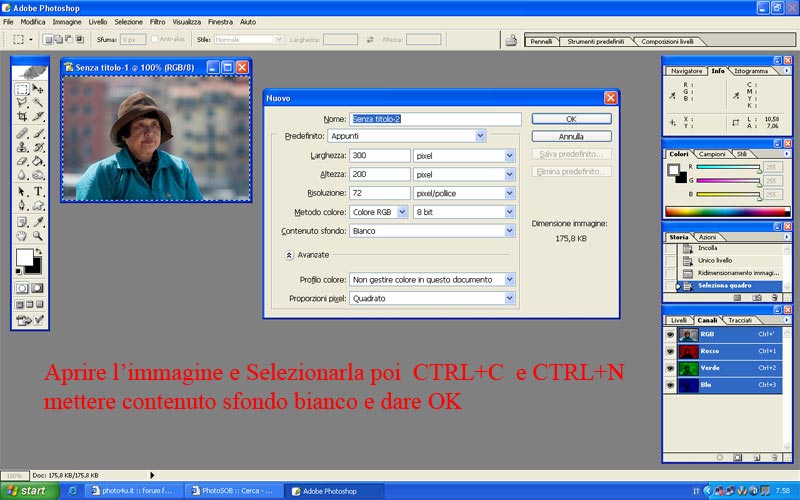
Task: Select the Custom Shape tool
Action: (38, 206)
